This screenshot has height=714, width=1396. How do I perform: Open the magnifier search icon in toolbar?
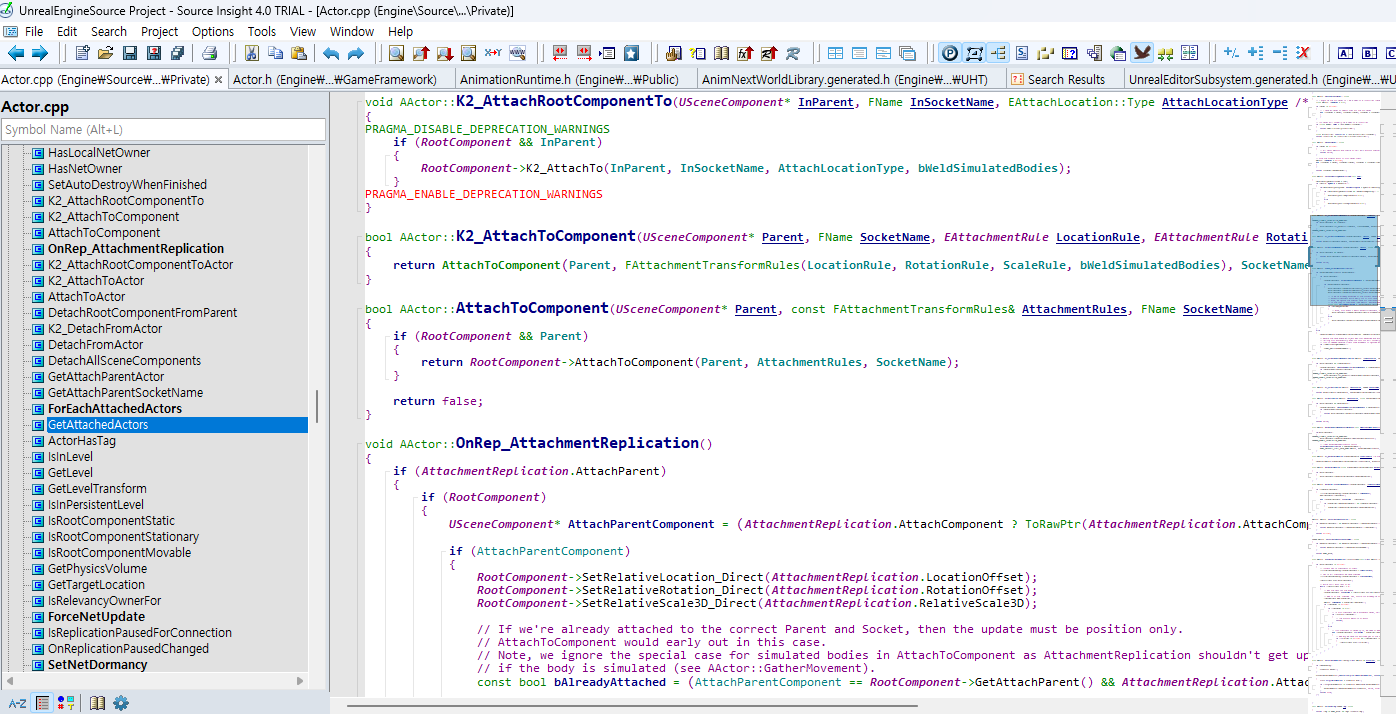click(x=397, y=53)
